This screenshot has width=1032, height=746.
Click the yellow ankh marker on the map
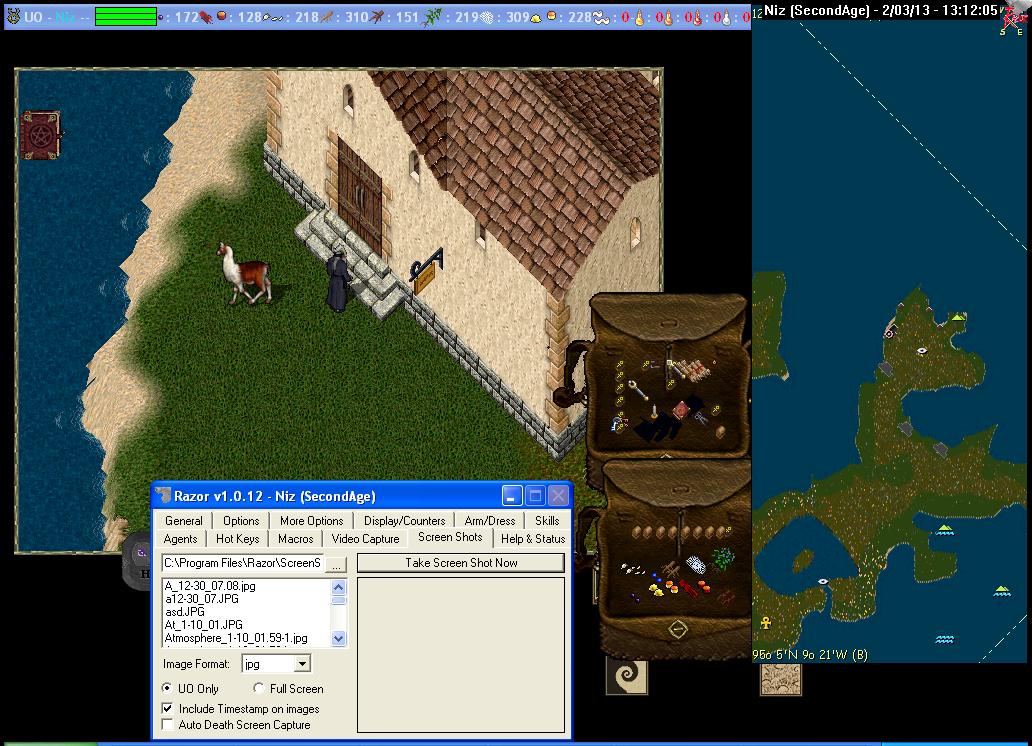coord(766,622)
